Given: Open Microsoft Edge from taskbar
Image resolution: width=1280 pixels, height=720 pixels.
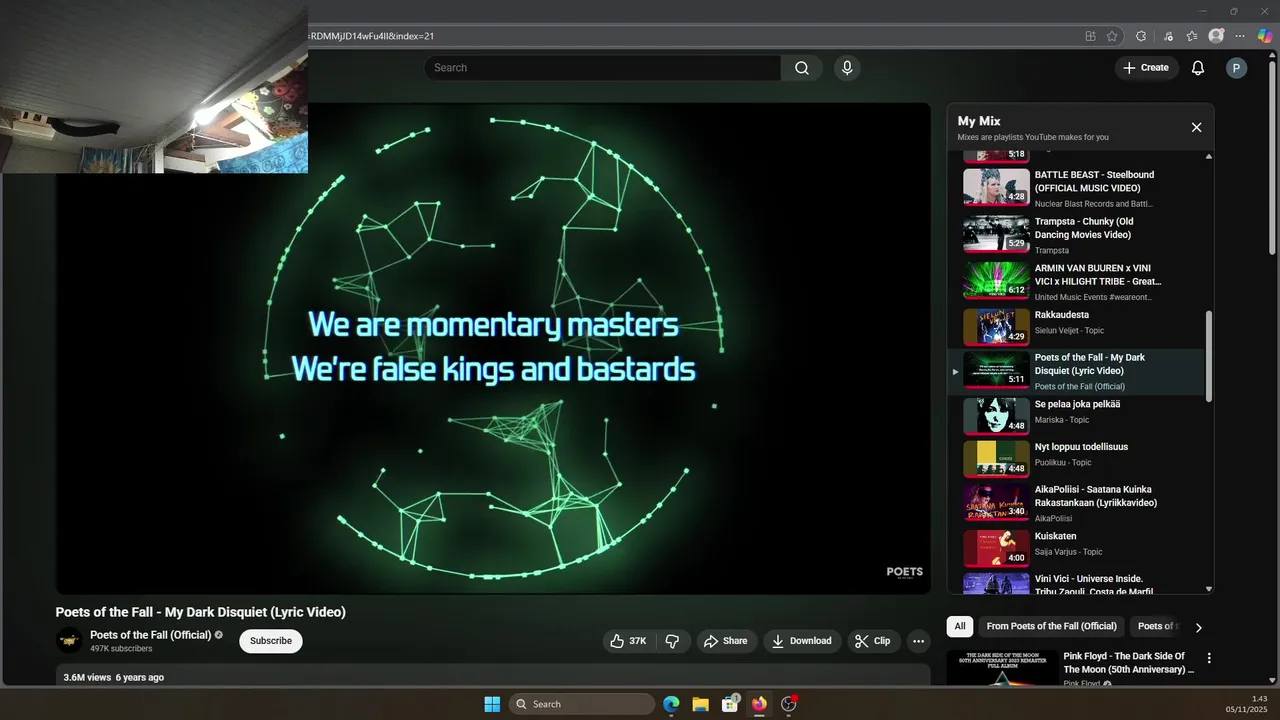Looking at the screenshot, I should click(x=671, y=704).
